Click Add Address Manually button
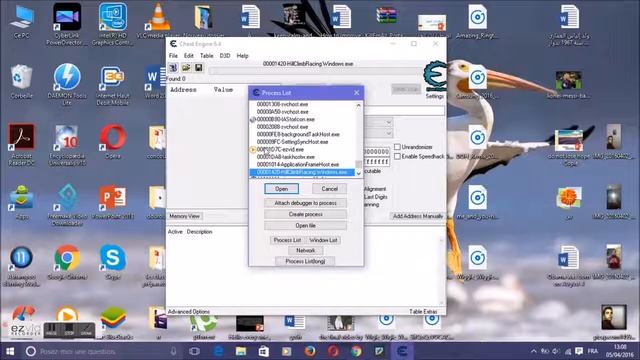Image resolution: width=640 pixels, height=360 pixels. (418, 216)
